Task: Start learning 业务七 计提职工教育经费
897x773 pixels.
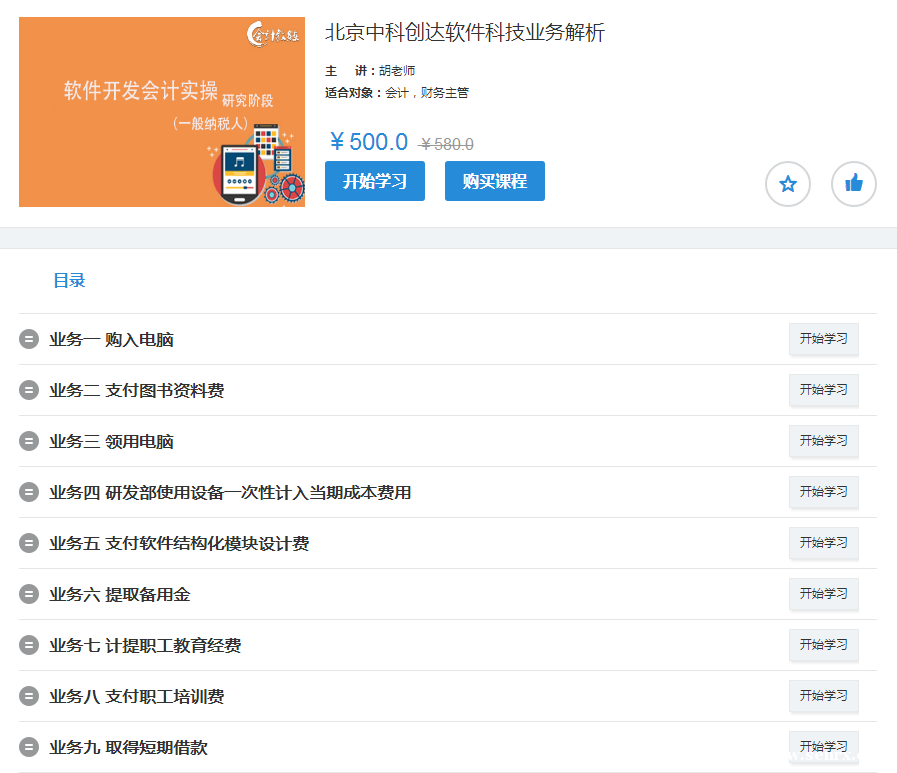Action: 823,645
